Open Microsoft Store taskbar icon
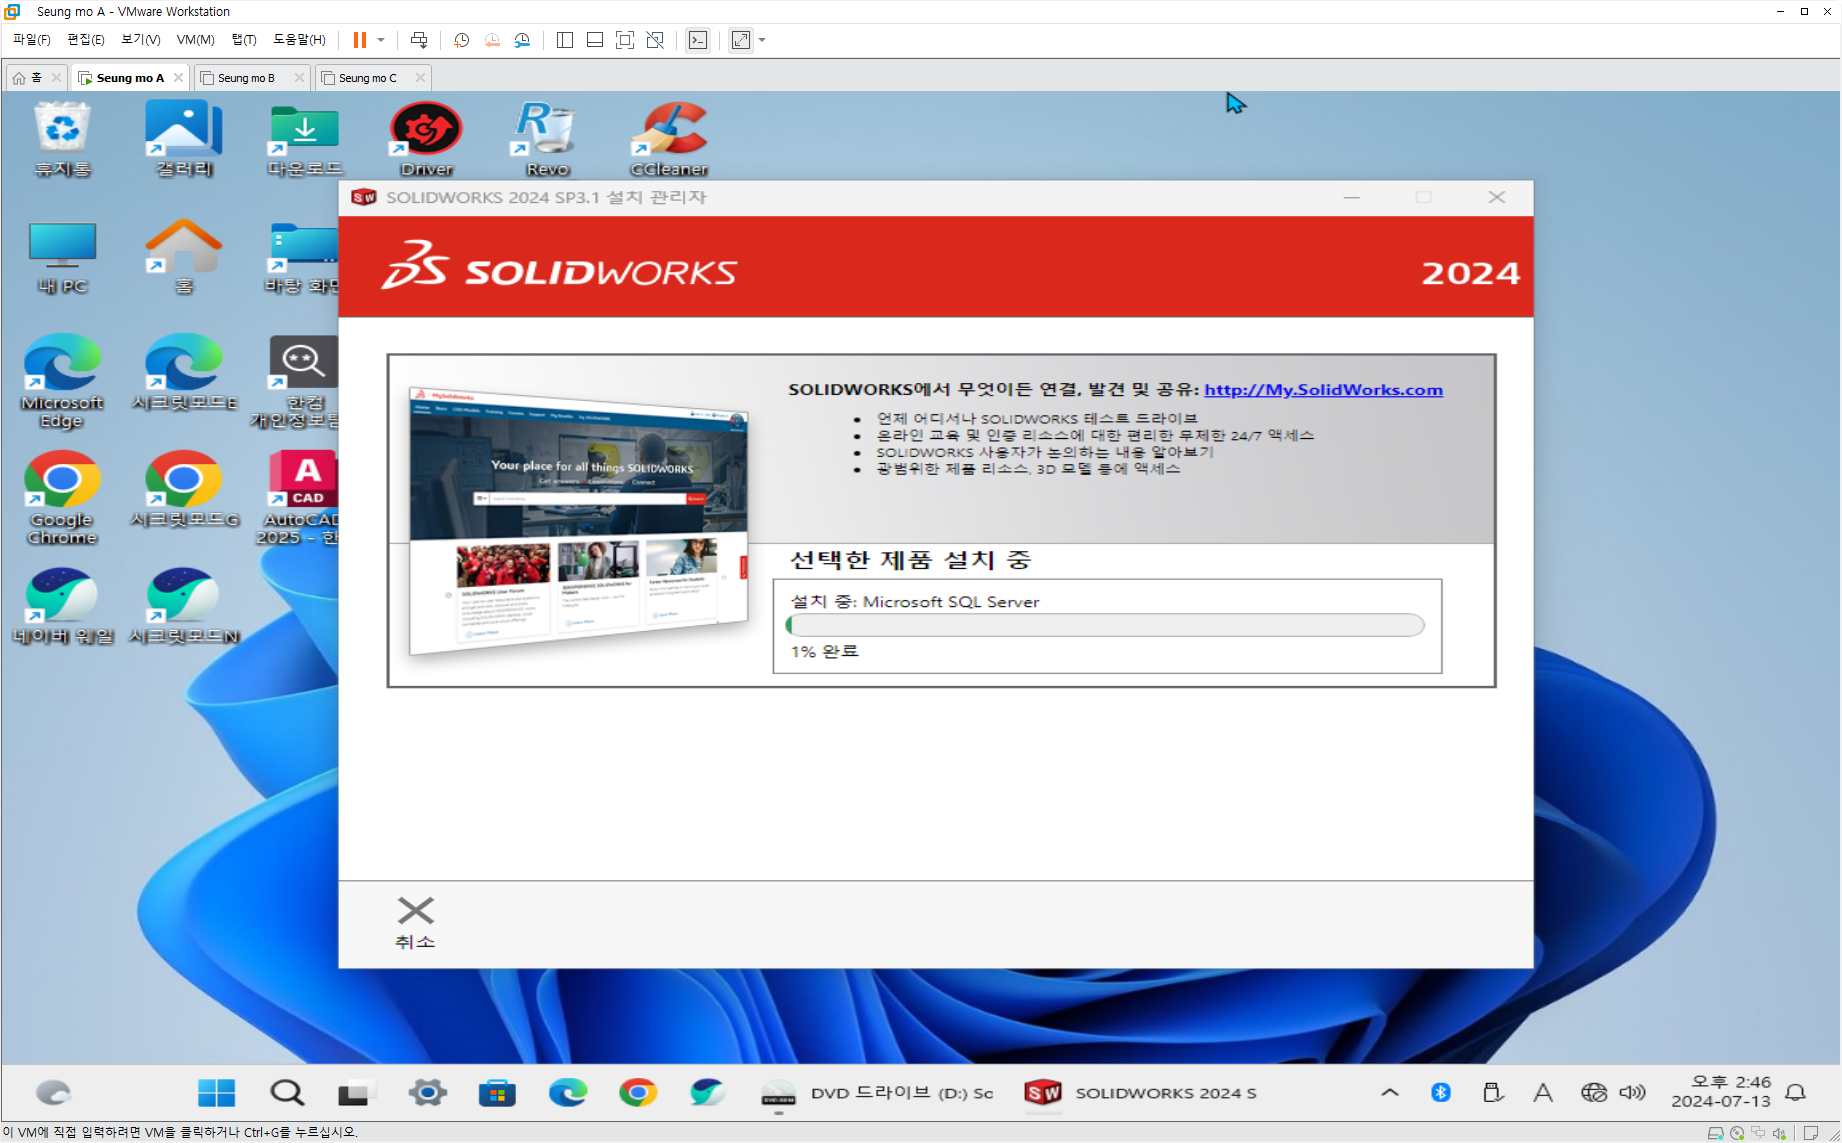Screen dimensions: 1842x1143 coord(497,1093)
